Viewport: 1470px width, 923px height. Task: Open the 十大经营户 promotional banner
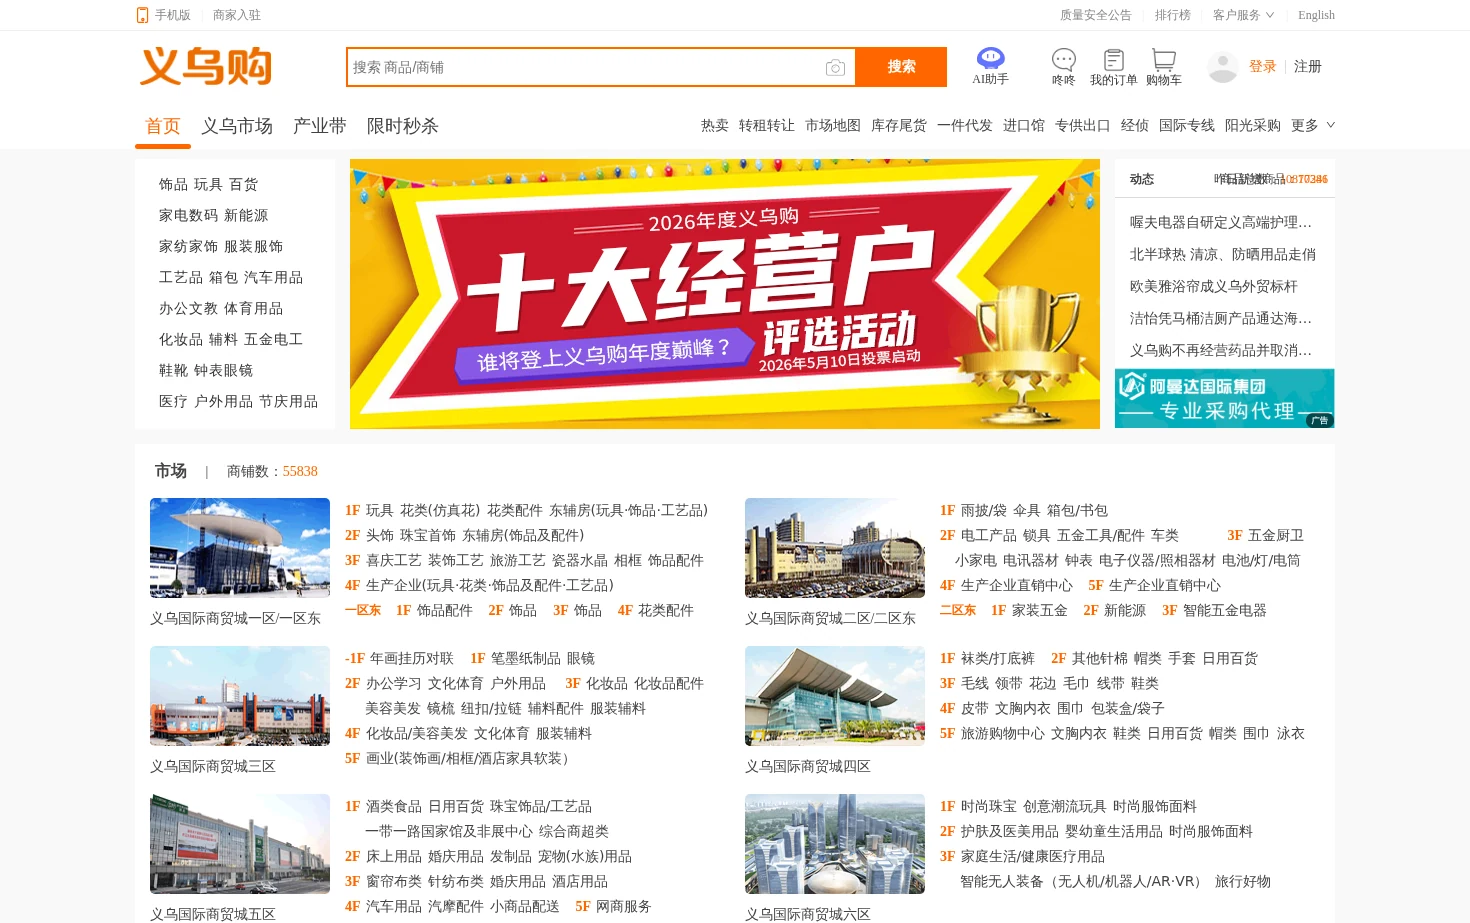pos(725,294)
